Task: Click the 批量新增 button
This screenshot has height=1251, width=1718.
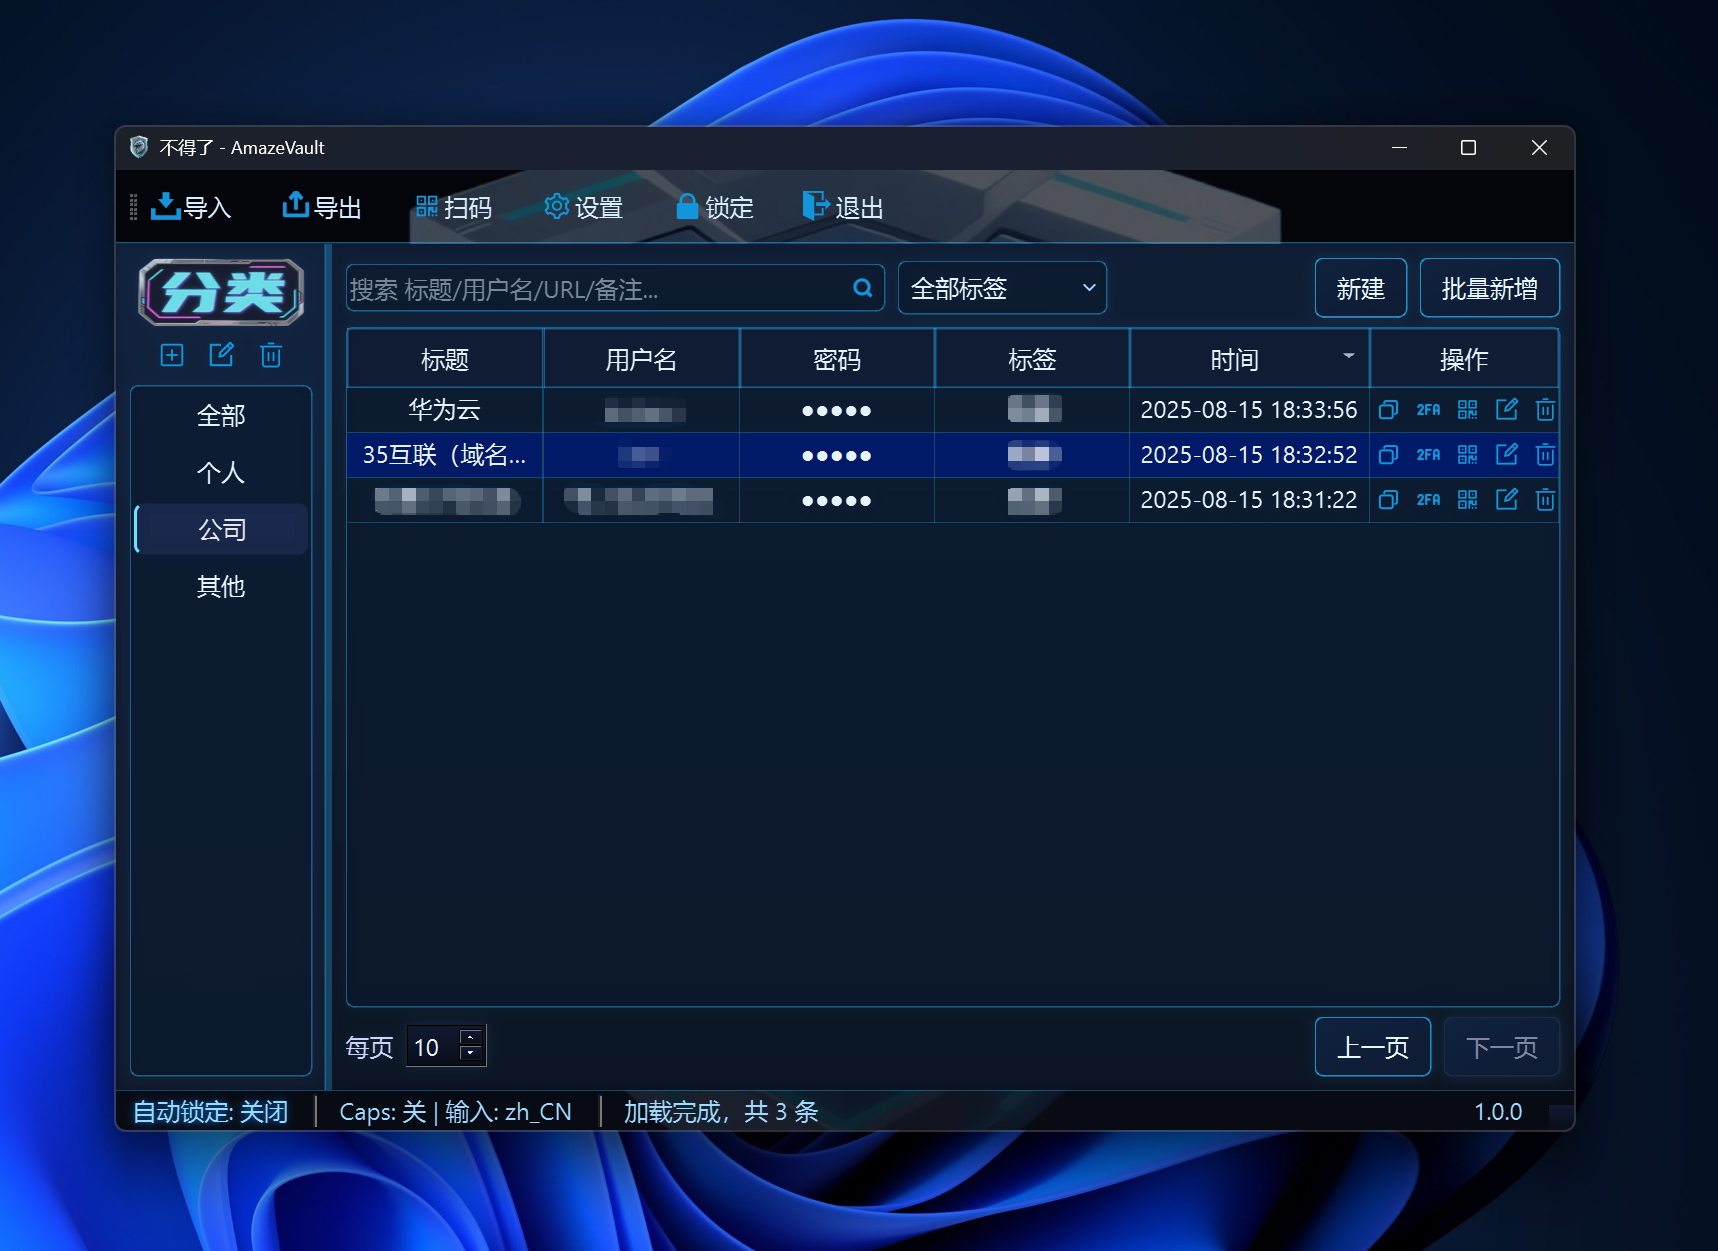Action: 1489,288
